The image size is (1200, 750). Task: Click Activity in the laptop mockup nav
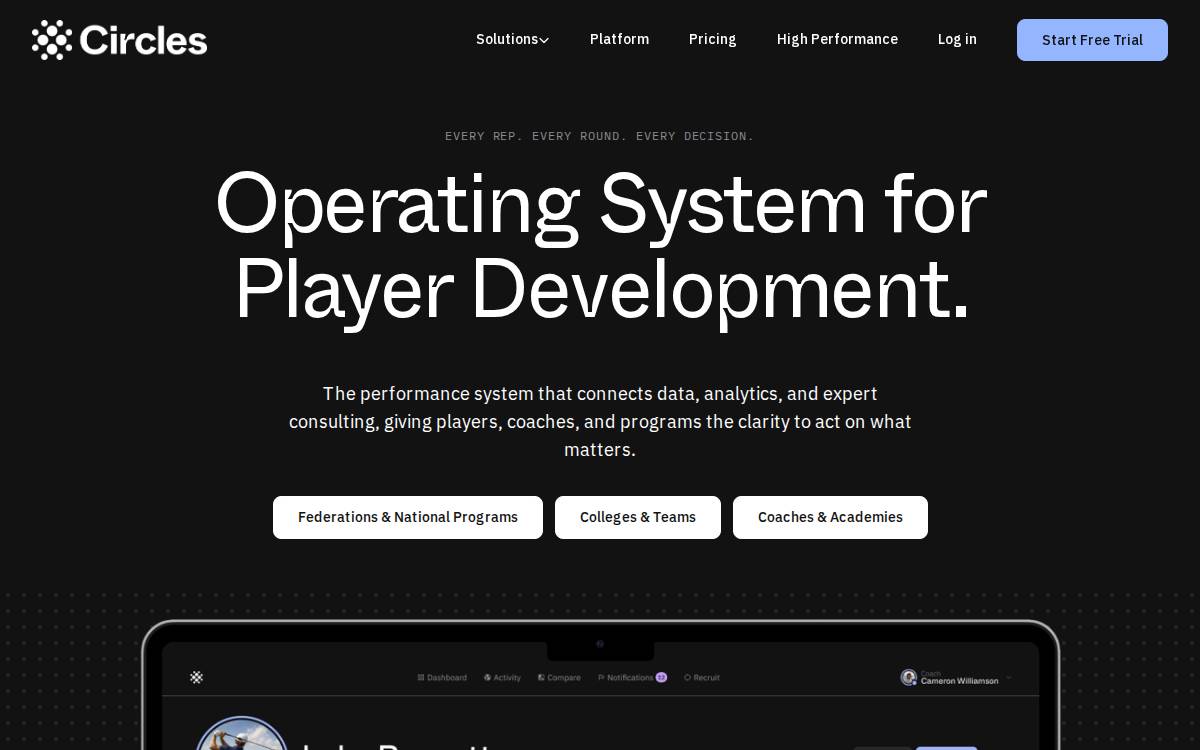click(502, 677)
